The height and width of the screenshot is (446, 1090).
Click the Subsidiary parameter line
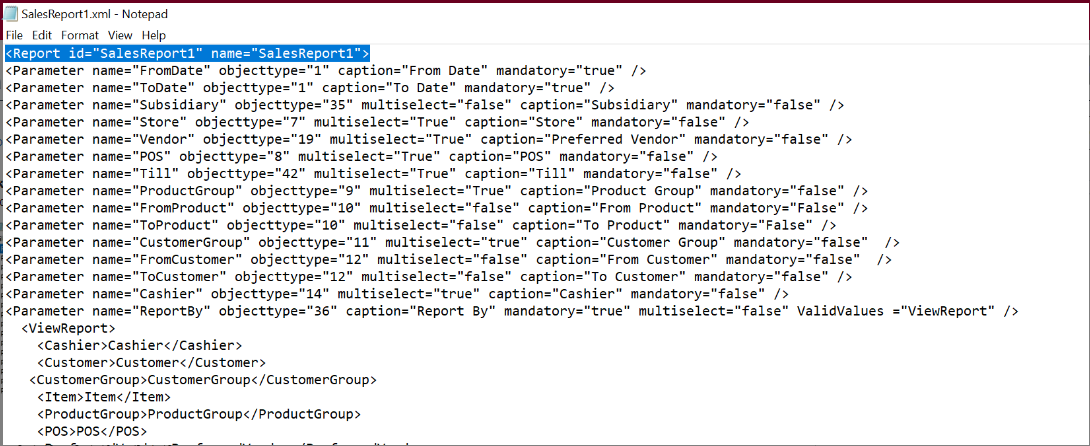click(425, 105)
